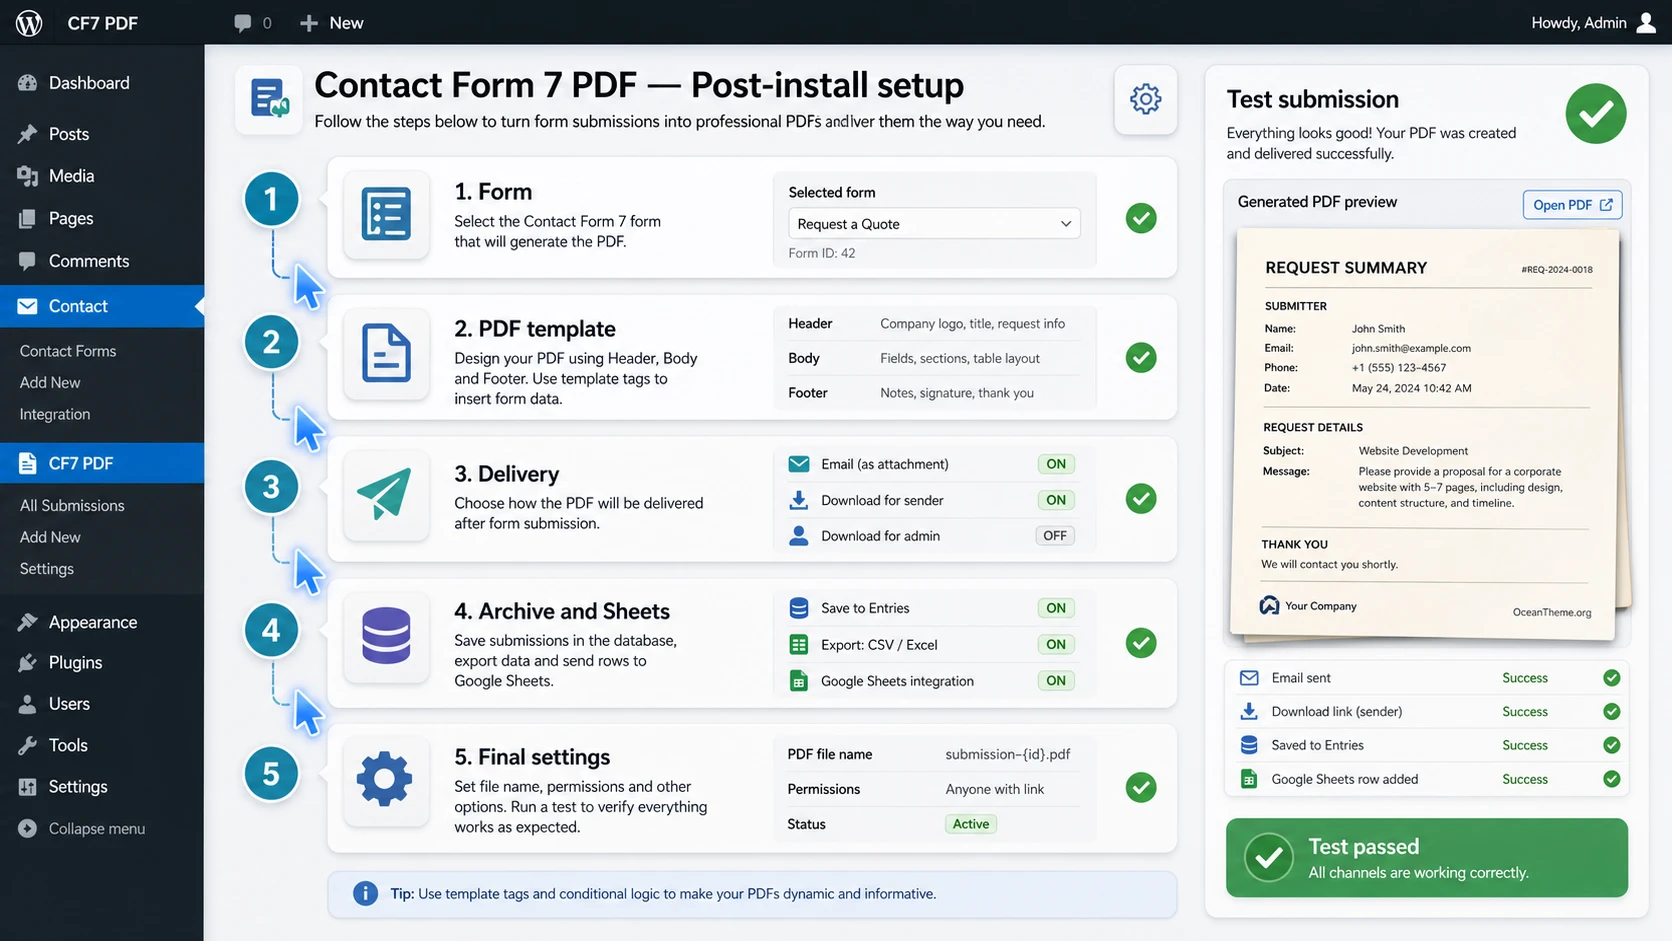Open Appearance in the sidebar
The image size is (1672, 941).
tap(102, 622)
